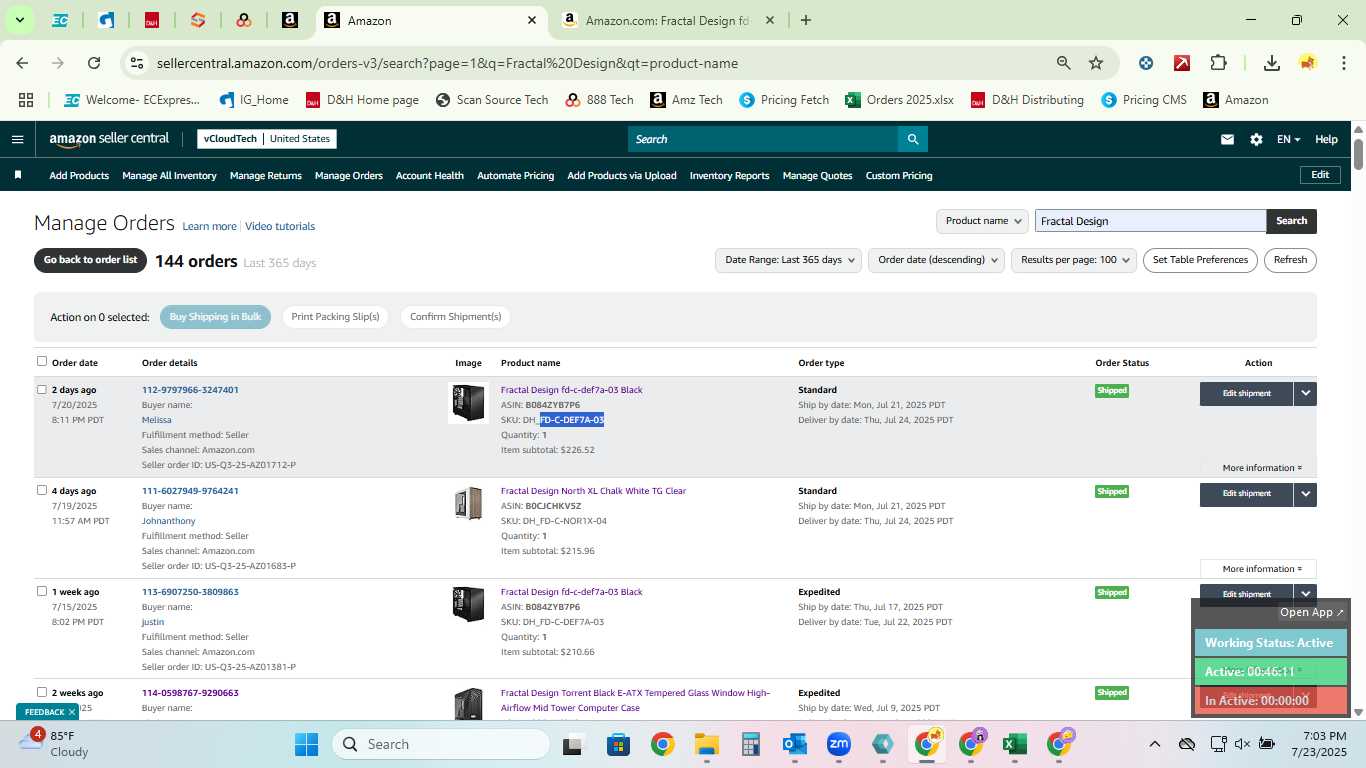Open Excel from the taskbar
Screen dimensions: 1366x768
[1014, 744]
